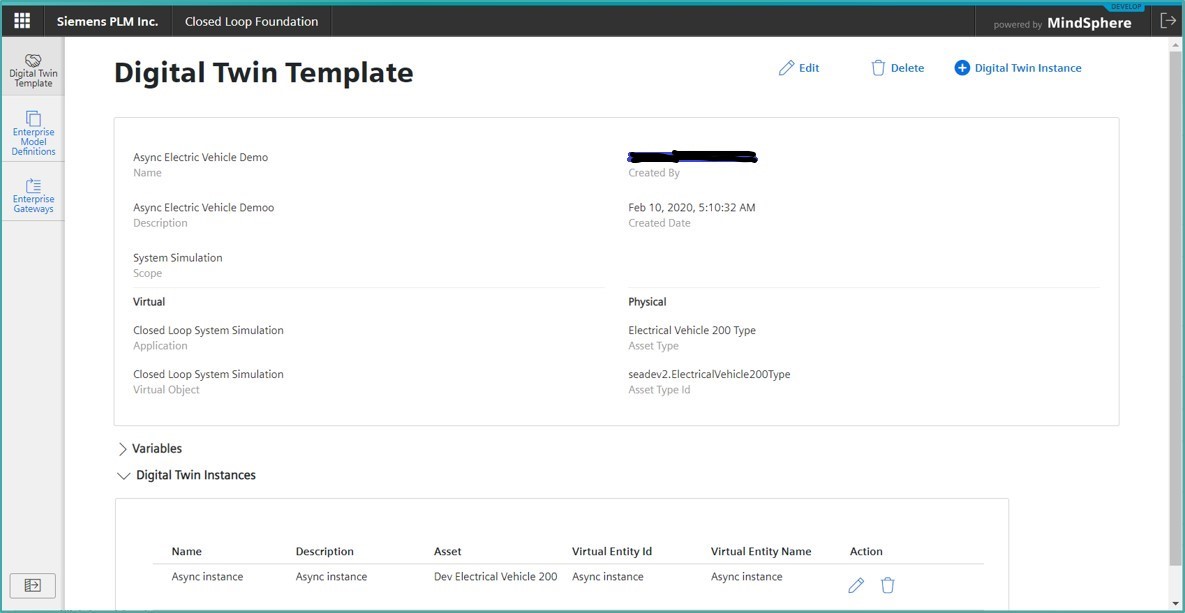The height and width of the screenshot is (613, 1185).
Task: Open the app launcher grid icon
Action: click(x=22, y=21)
